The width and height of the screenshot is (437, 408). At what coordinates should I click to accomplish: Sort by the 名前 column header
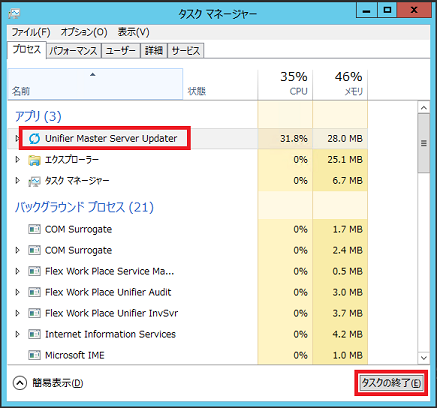coord(95,84)
